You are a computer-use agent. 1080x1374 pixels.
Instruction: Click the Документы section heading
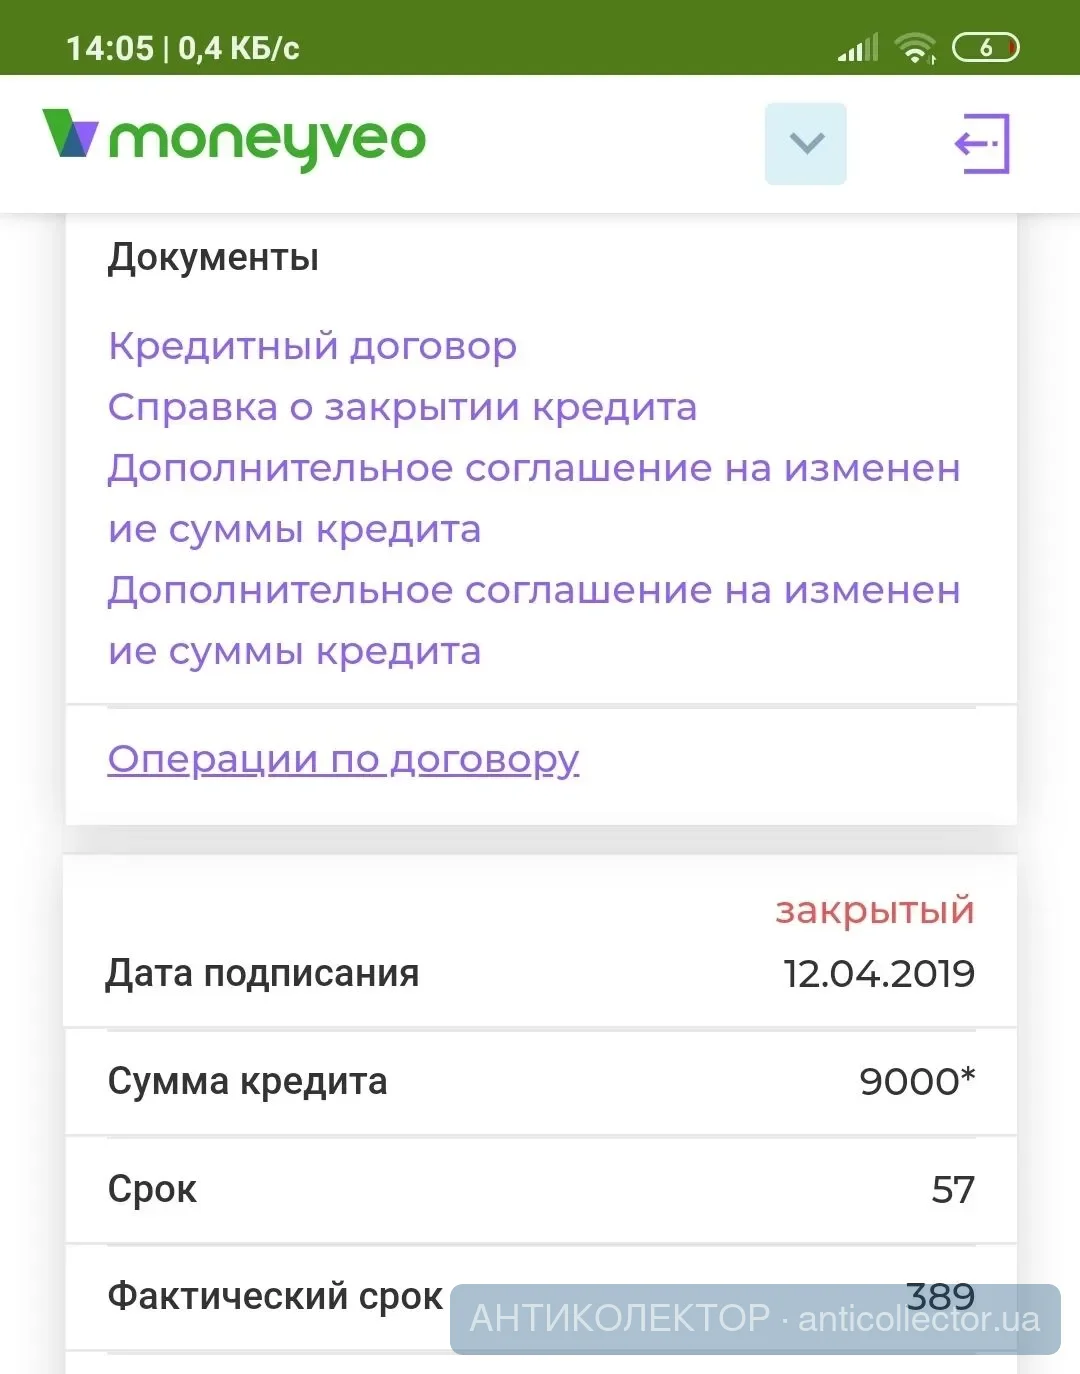(x=213, y=258)
